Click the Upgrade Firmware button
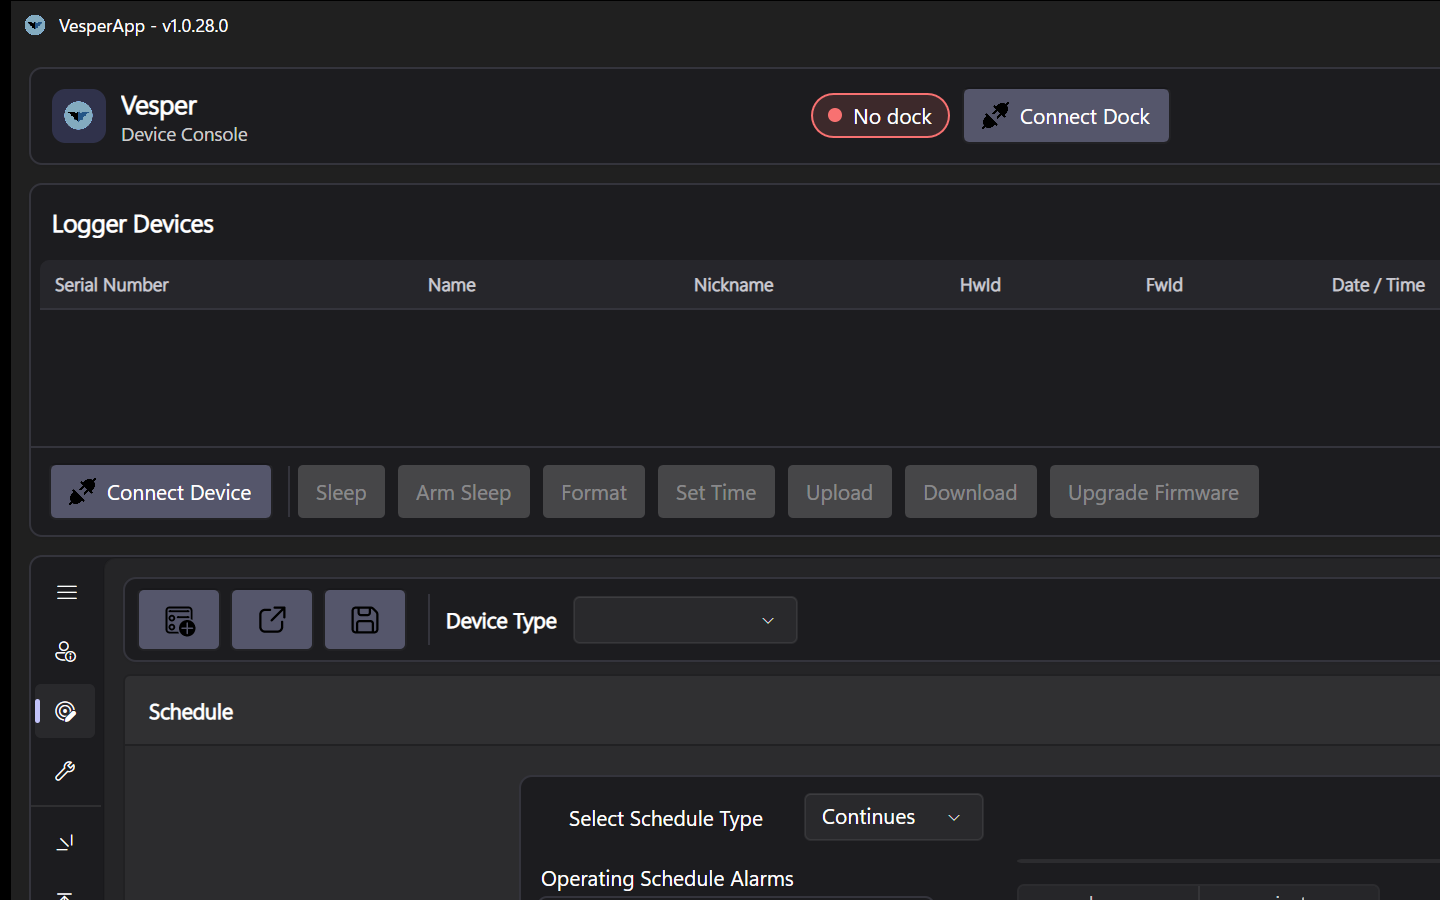This screenshot has height=900, width=1440. click(x=1154, y=492)
